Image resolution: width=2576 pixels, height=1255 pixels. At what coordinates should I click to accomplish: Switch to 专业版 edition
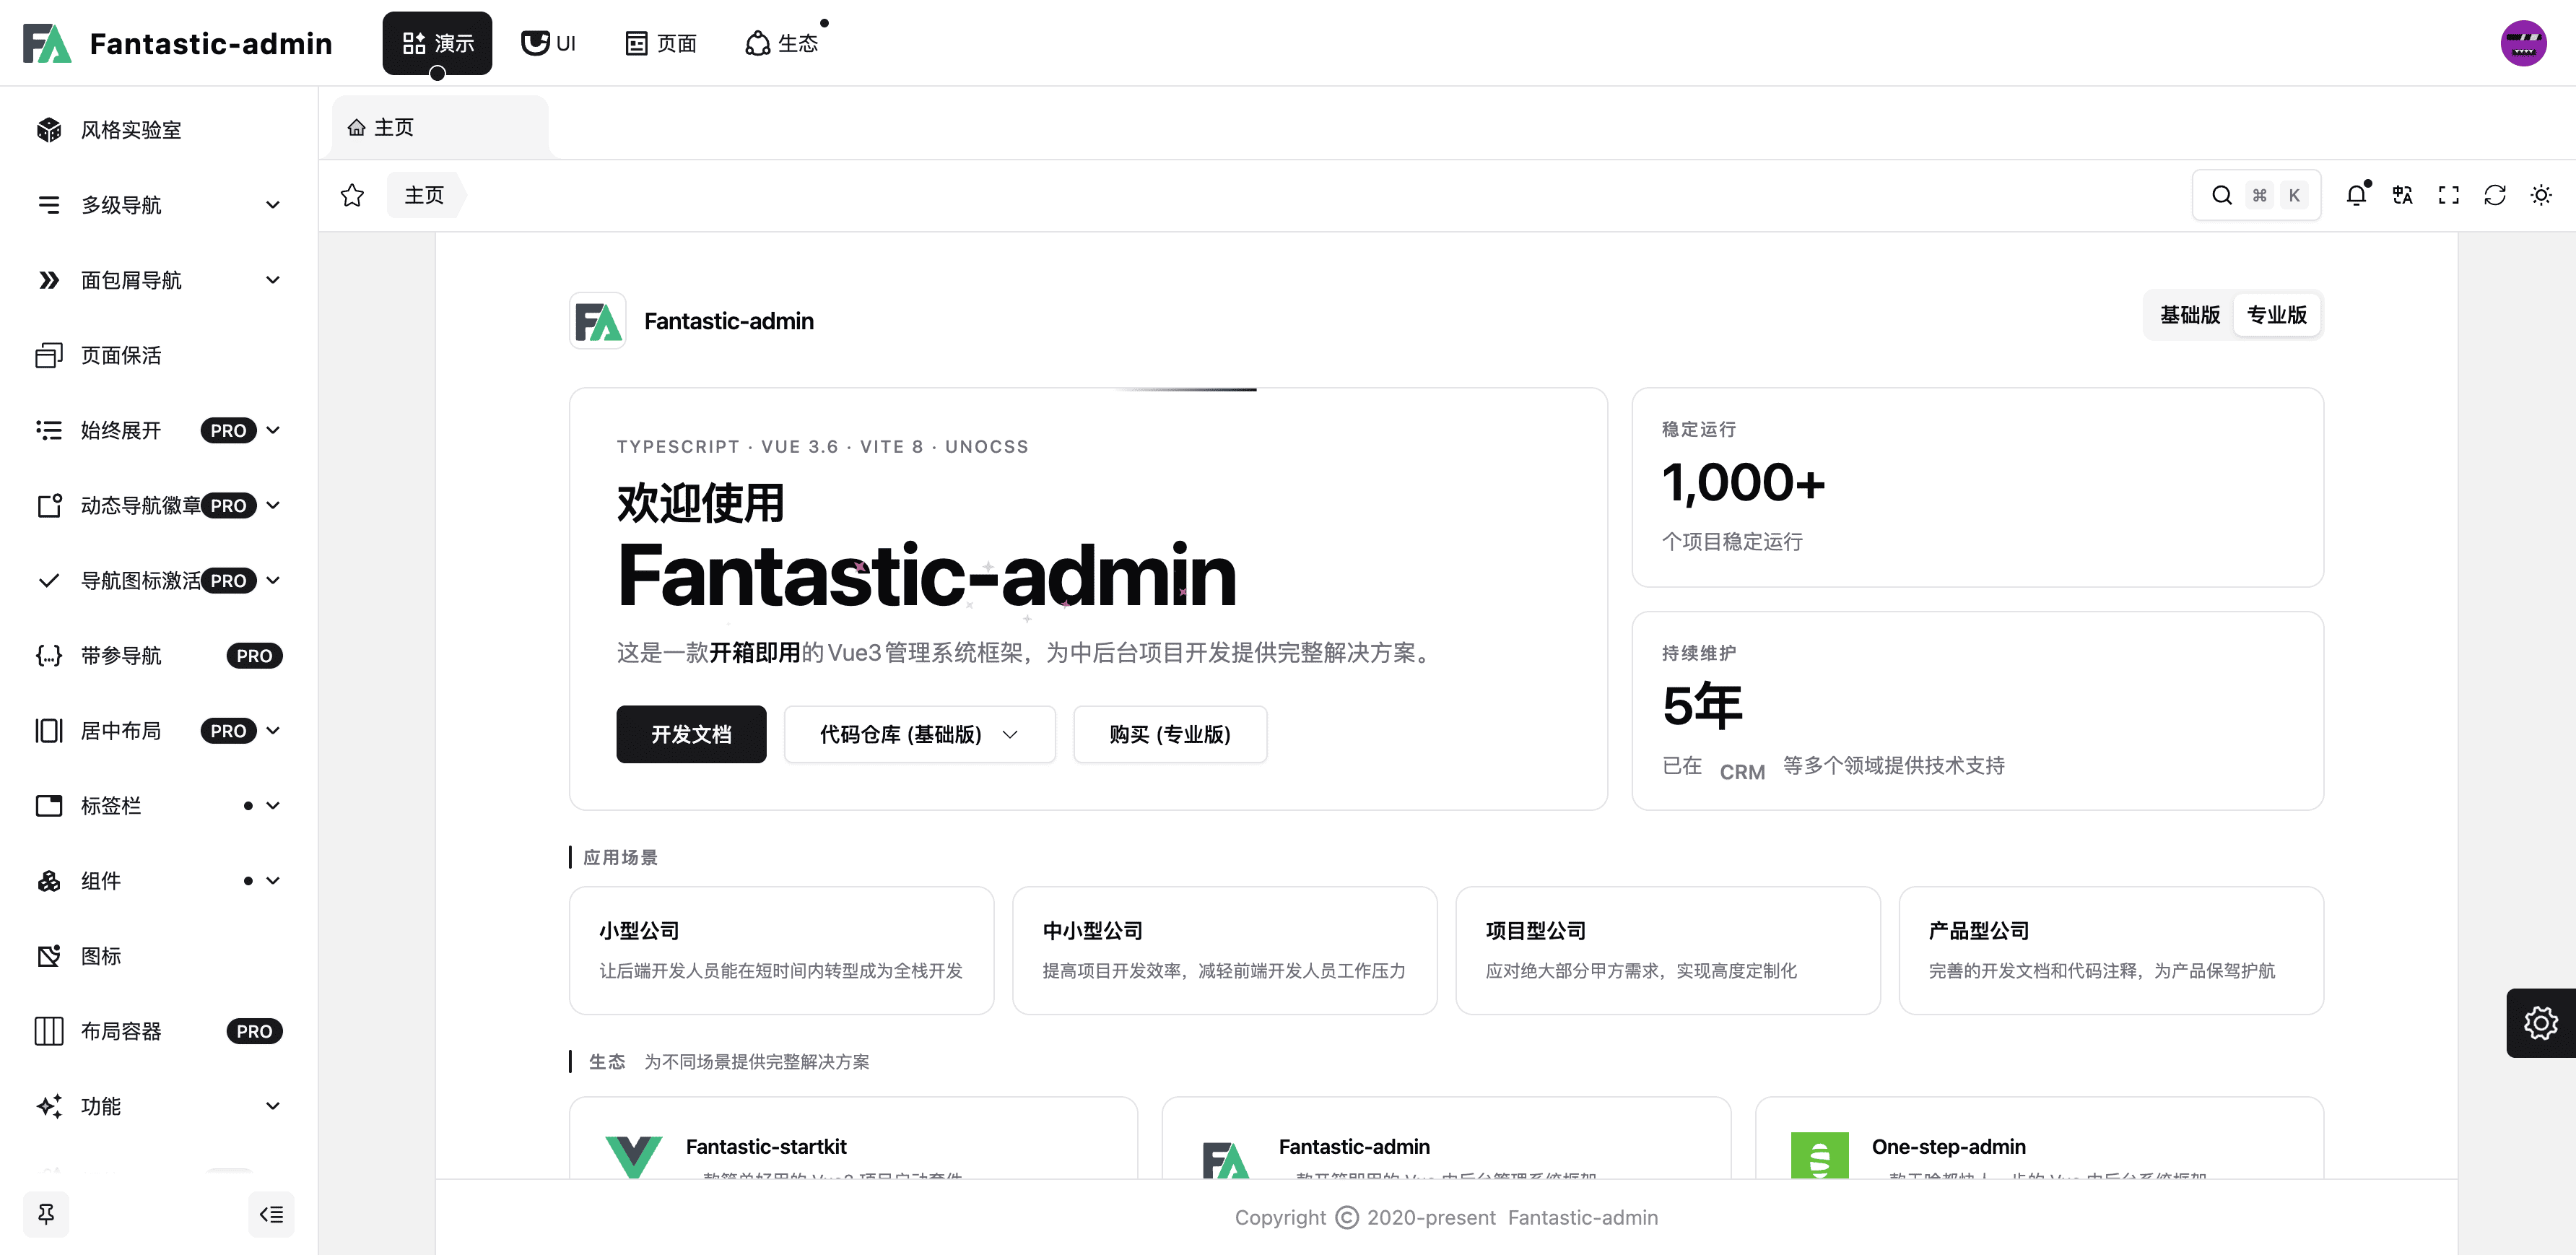click(2276, 315)
